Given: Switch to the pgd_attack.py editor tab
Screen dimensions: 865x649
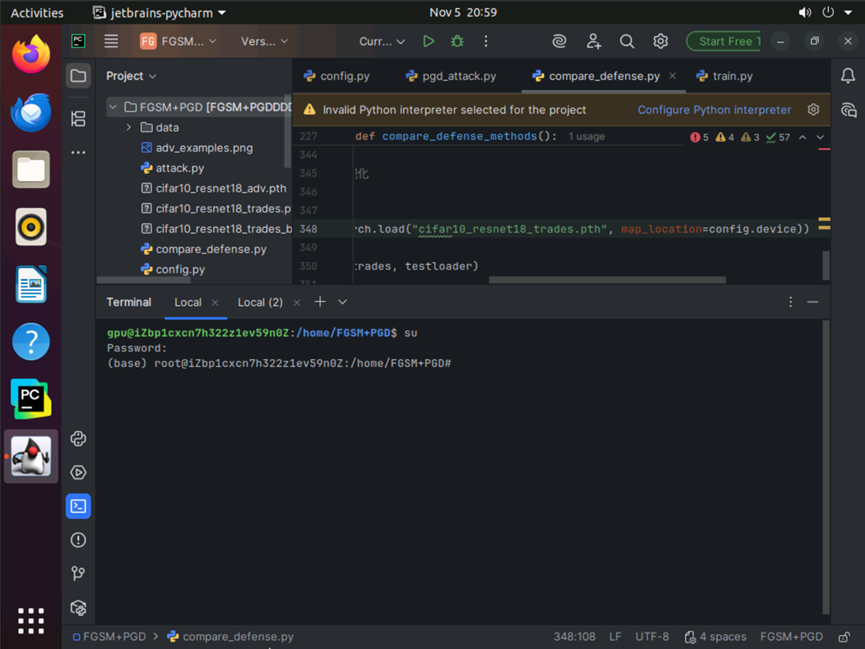Looking at the screenshot, I should [450, 76].
